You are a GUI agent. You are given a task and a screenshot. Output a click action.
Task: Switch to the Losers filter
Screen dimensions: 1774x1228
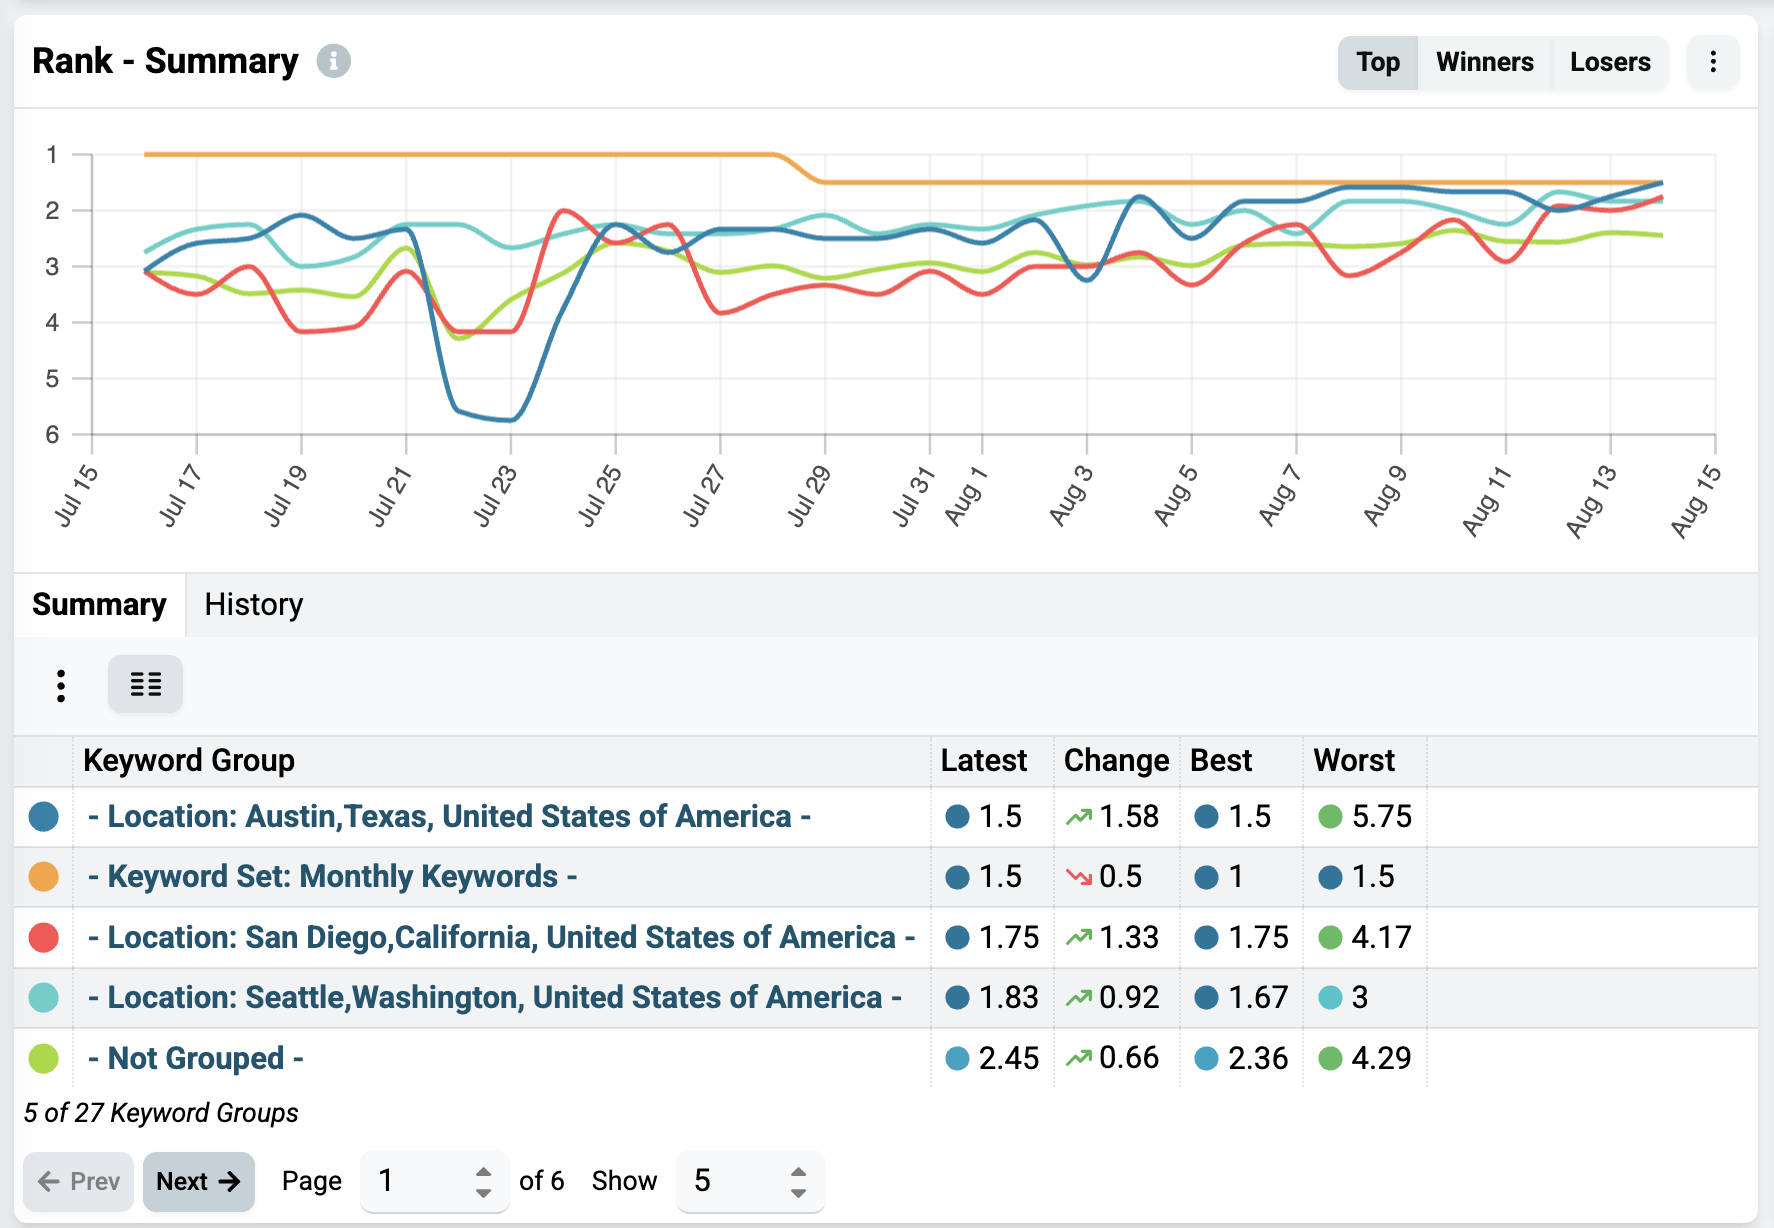click(x=1610, y=62)
